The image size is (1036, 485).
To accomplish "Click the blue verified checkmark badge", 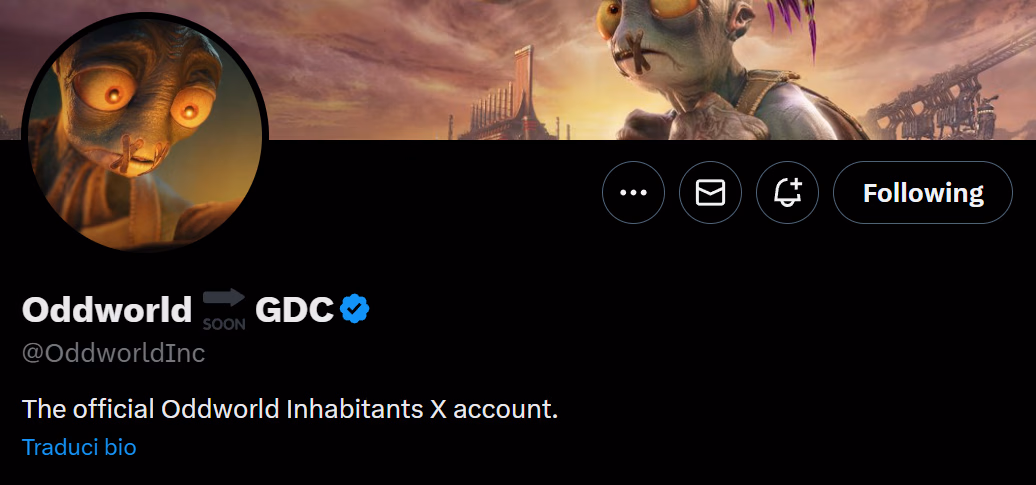I will click(x=355, y=309).
